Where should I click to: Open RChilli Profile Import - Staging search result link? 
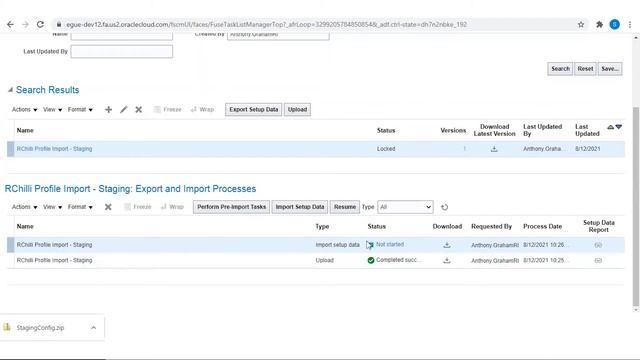pos(54,149)
